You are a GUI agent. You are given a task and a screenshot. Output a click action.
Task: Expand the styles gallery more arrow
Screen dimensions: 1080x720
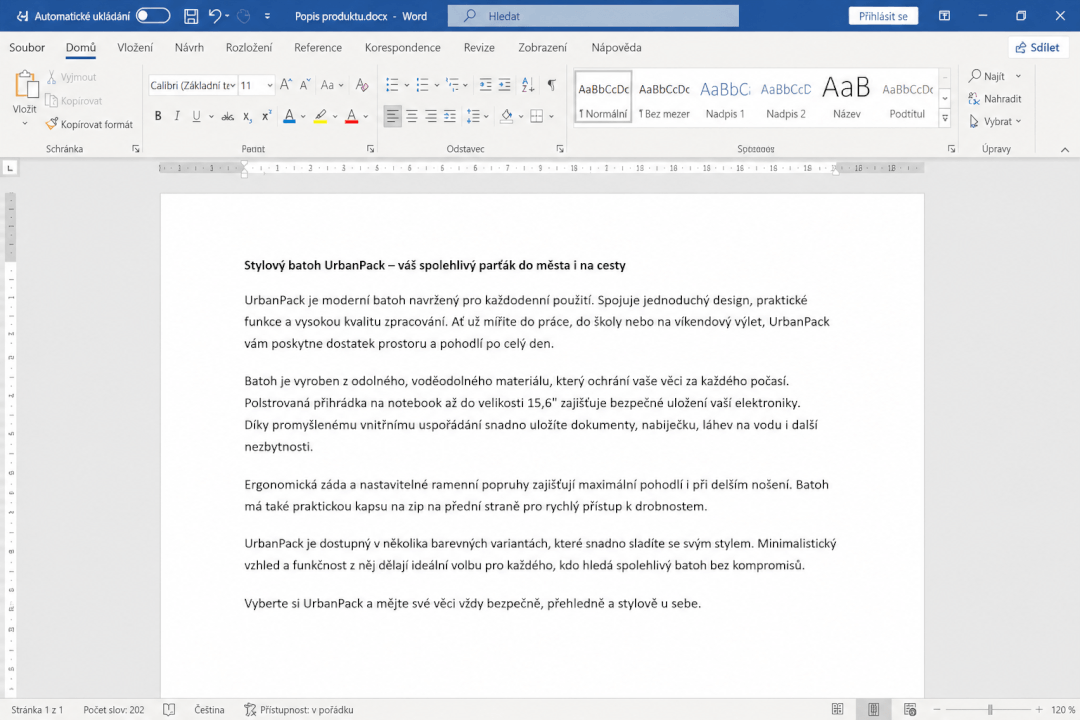(x=945, y=119)
